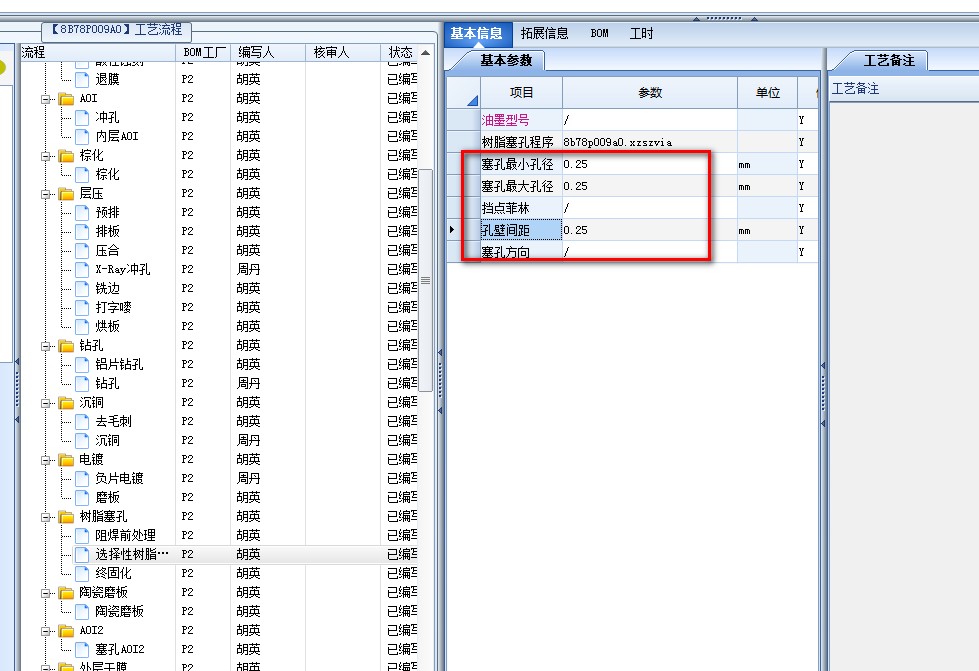Screen dimensions: 979x671
Task: Click the 退膜 document icon
Action: [82, 79]
